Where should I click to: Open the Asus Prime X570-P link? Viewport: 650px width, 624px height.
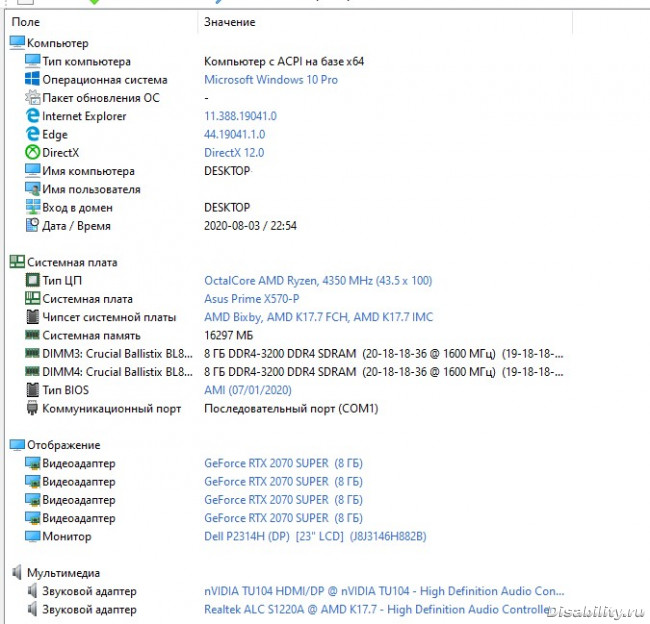pyautogui.click(x=252, y=299)
